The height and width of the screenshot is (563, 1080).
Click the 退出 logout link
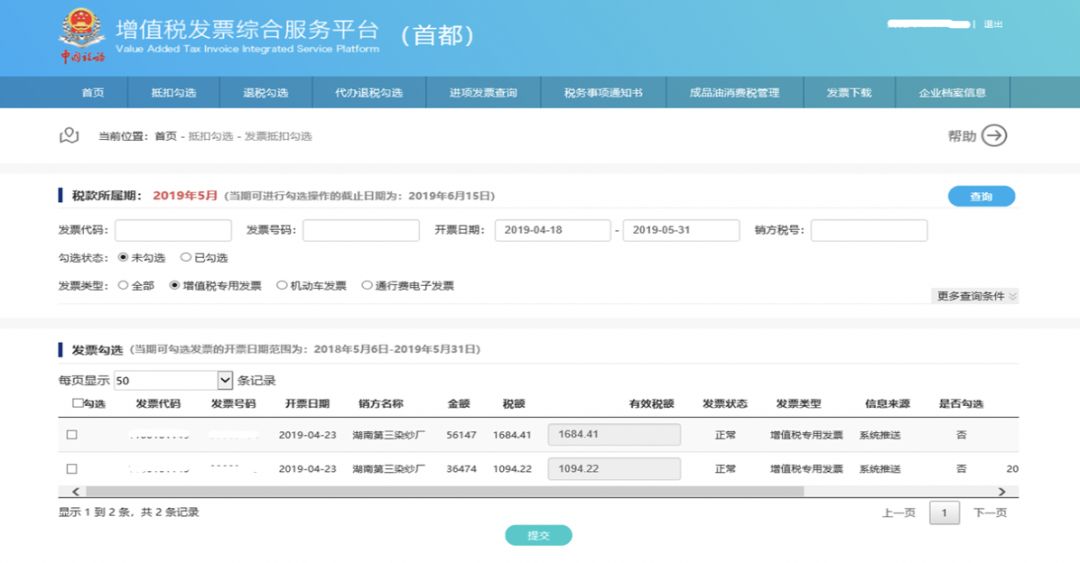(993, 24)
